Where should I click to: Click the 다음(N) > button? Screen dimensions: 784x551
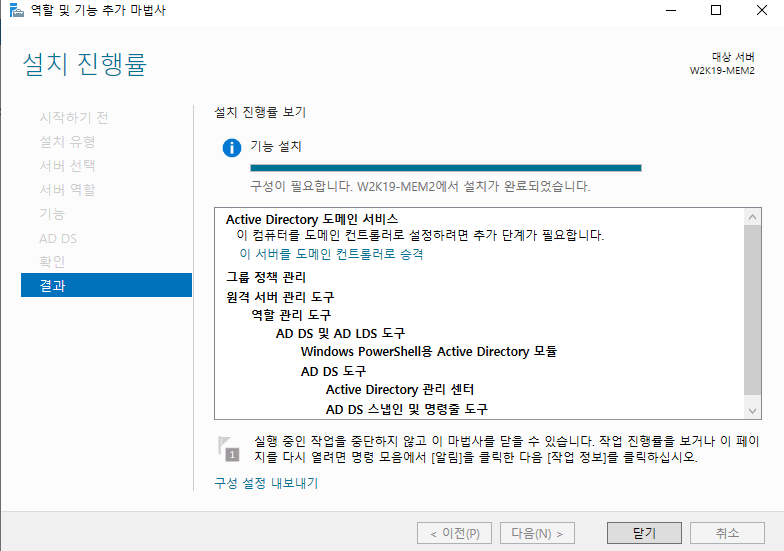[538, 533]
